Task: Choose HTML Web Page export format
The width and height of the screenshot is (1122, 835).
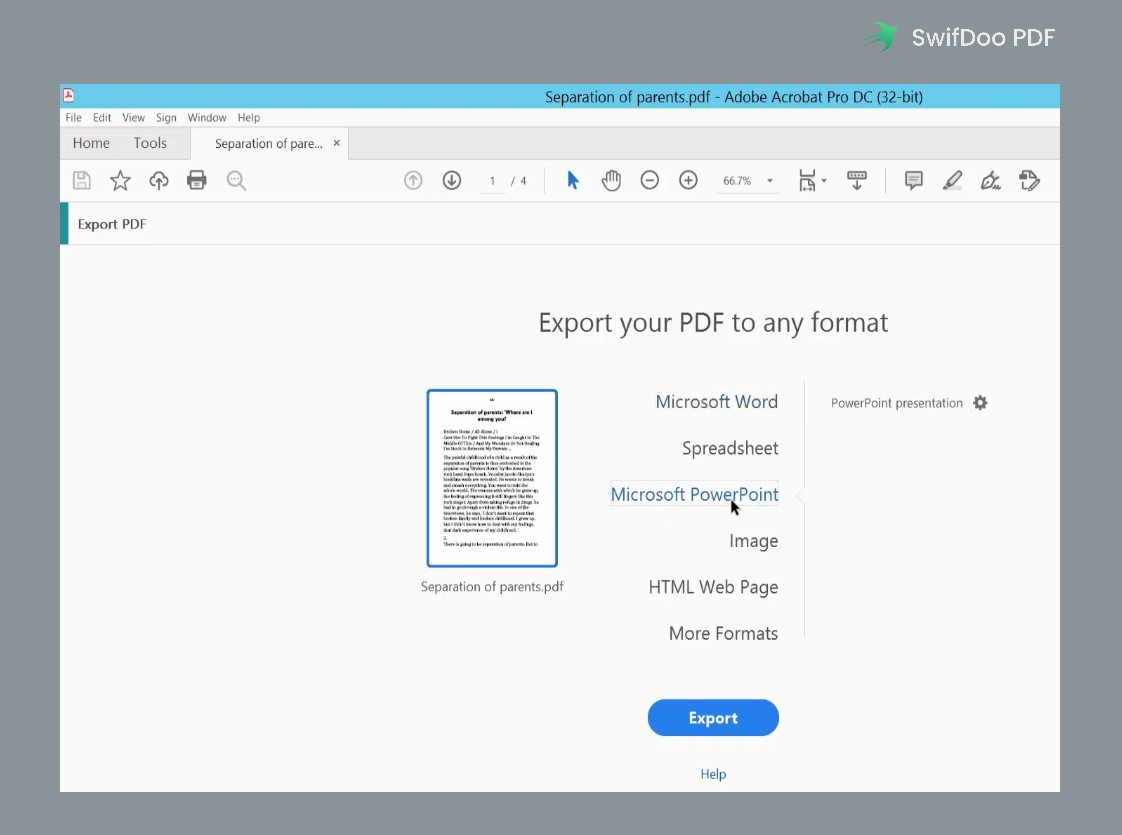Action: click(713, 587)
